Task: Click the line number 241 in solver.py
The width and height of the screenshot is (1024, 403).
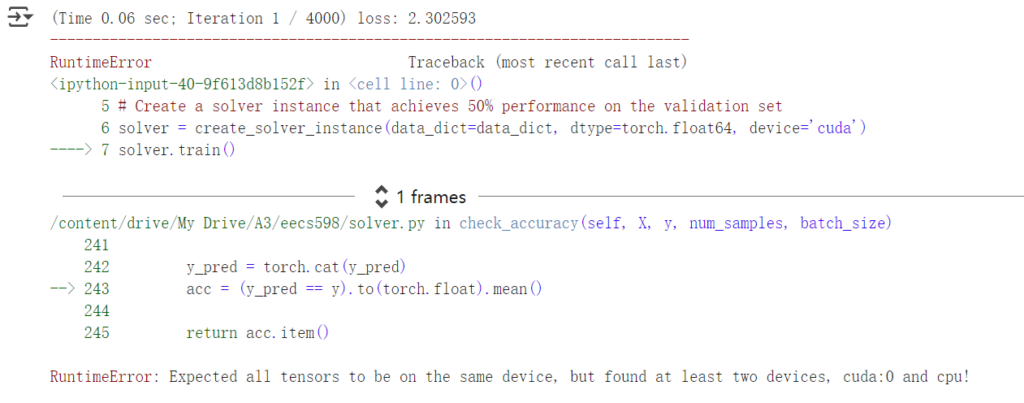Action: click(x=97, y=246)
